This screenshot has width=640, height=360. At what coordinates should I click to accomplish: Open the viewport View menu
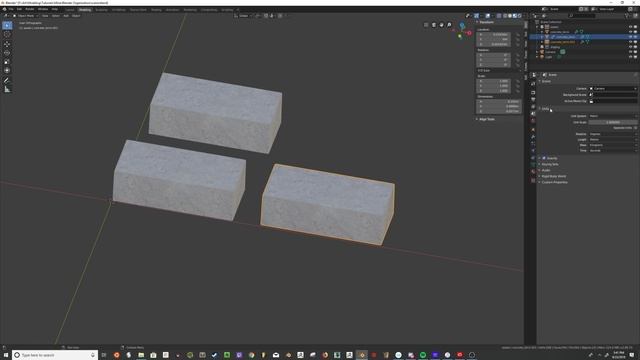point(45,16)
